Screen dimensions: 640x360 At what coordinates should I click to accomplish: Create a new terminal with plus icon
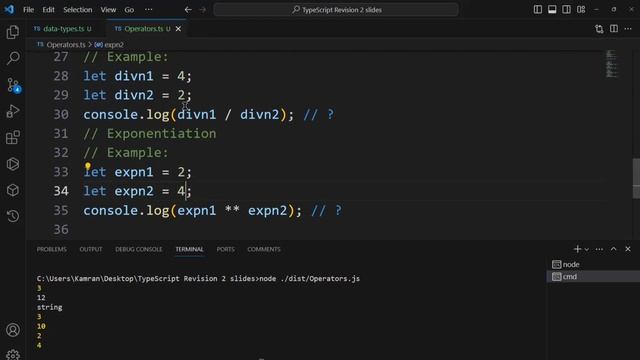pyautogui.click(x=577, y=249)
